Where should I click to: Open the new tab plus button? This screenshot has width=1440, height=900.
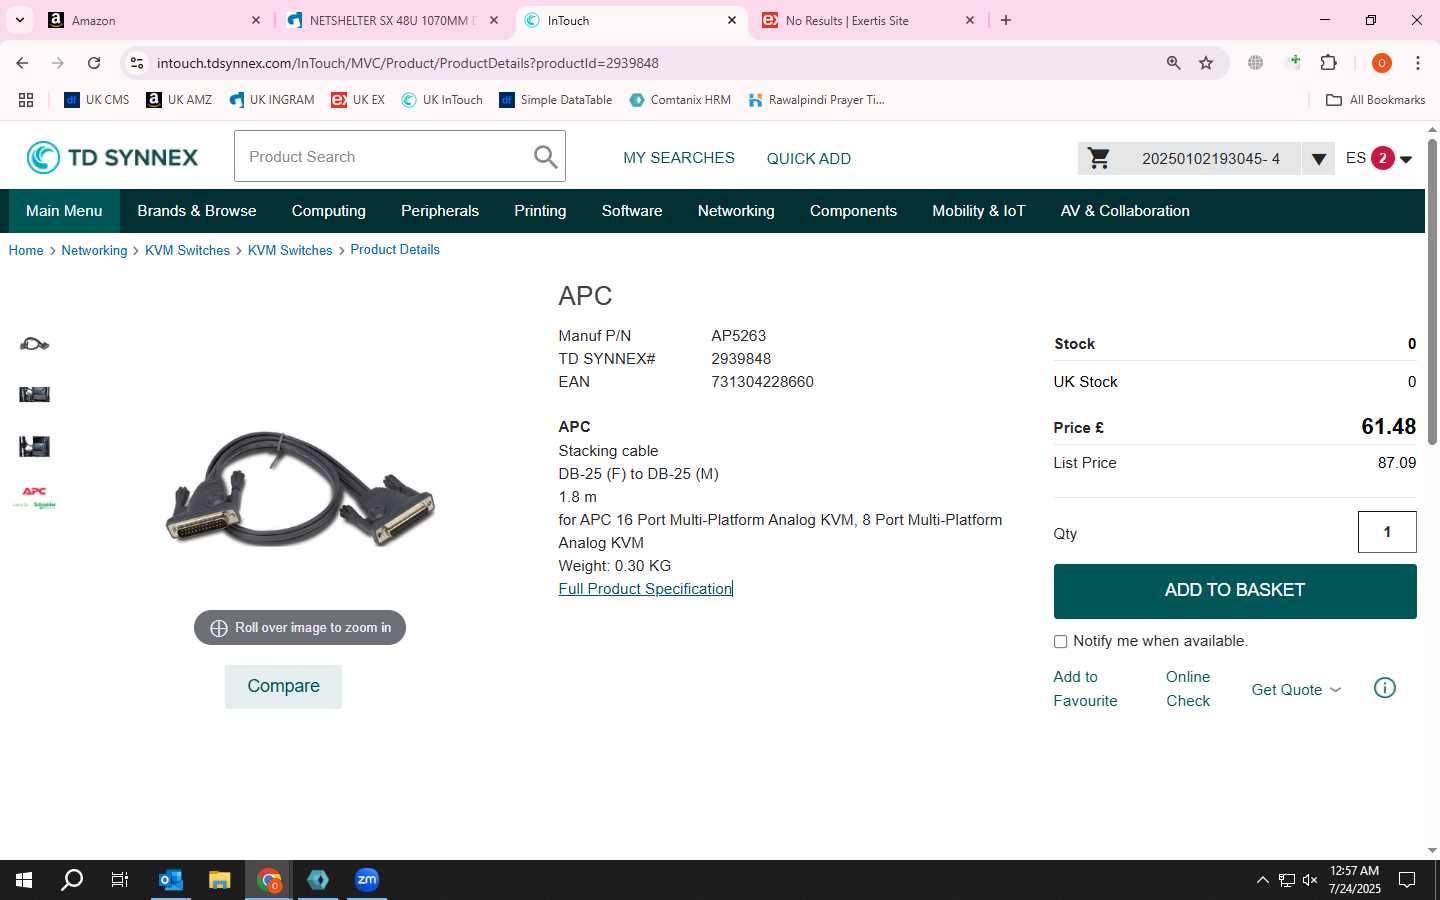click(x=1006, y=20)
